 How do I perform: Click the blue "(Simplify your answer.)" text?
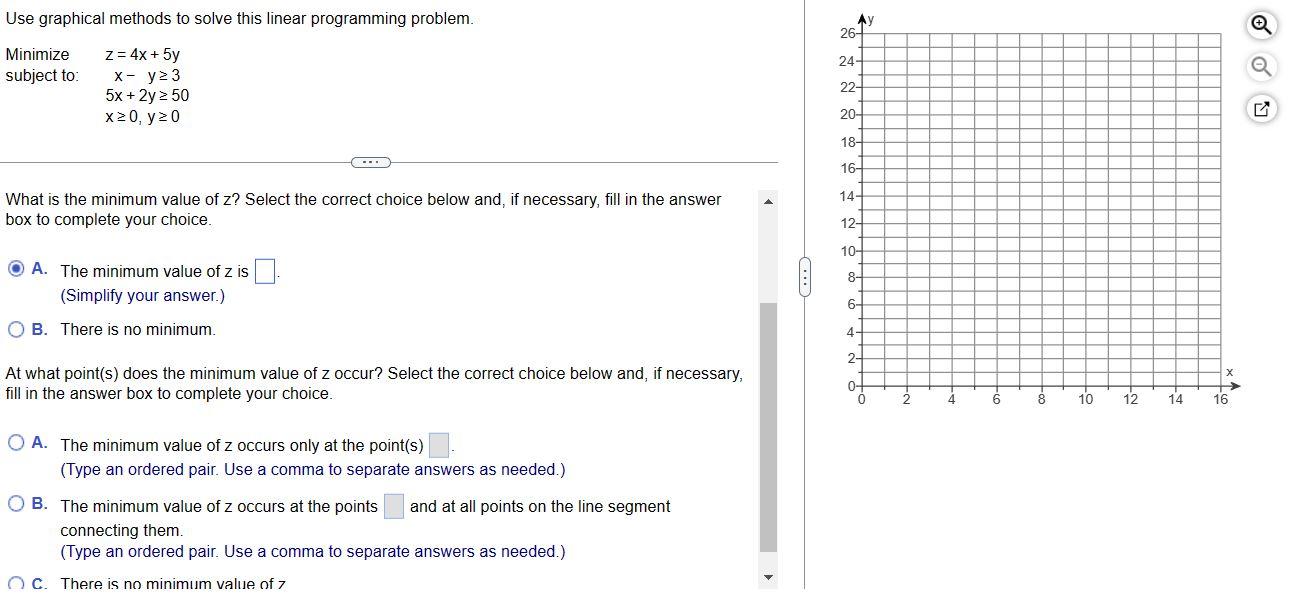pyautogui.click(x=142, y=295)
